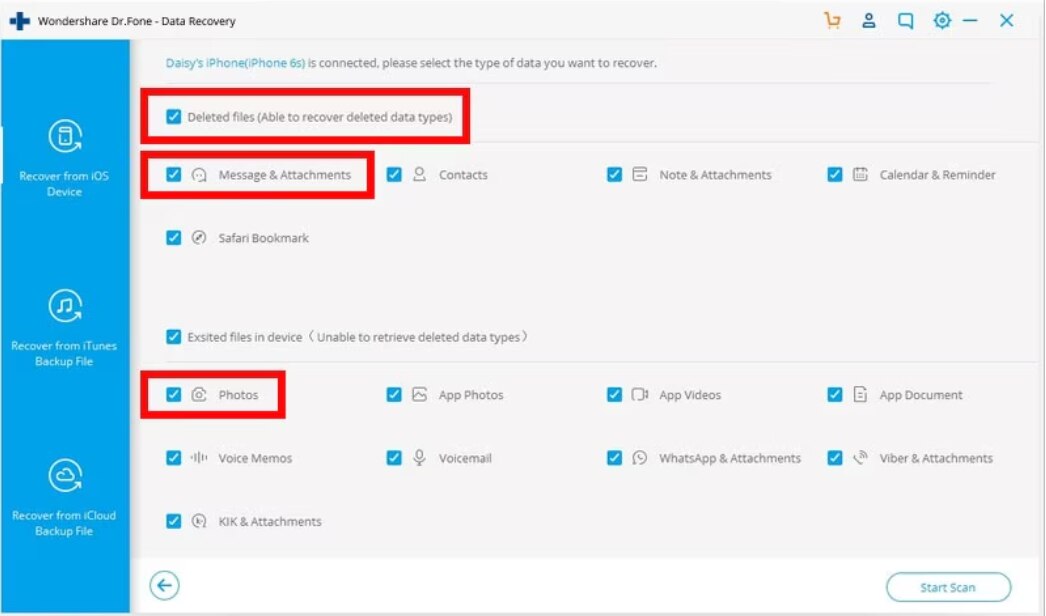Open the shopping cart icon
Screen dimensions: 1046x616
832,21
